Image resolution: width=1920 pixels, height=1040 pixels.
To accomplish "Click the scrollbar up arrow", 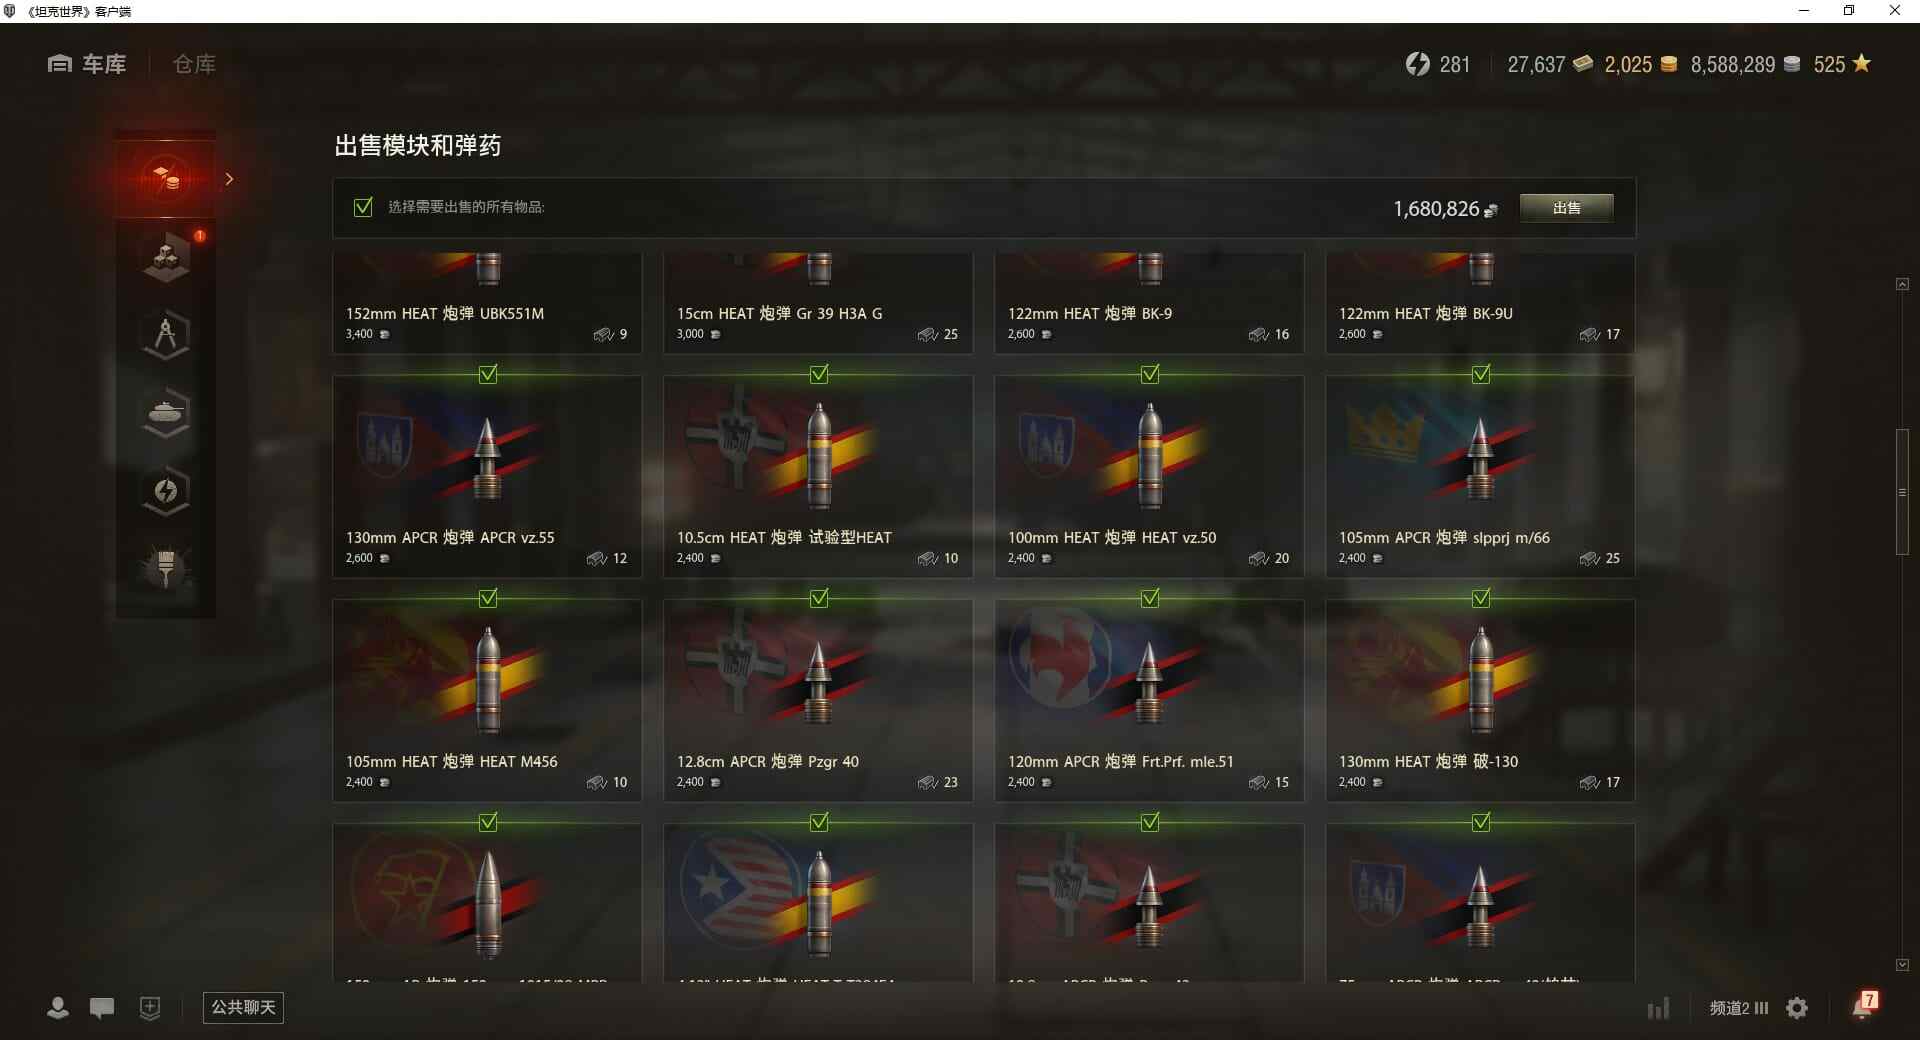I will [x=1902, y=285].
